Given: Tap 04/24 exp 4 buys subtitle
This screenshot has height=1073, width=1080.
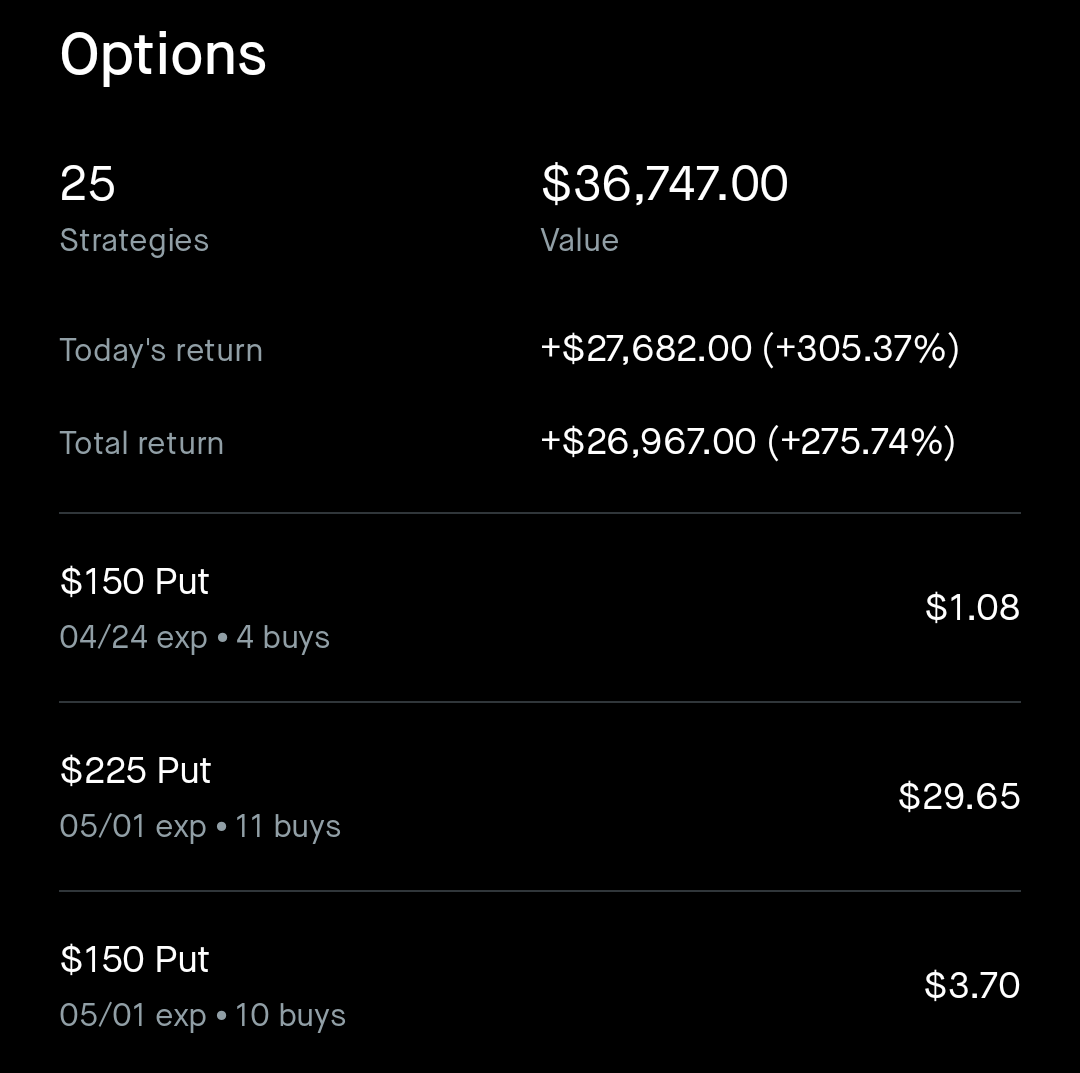Looking at the screenshot, I should (x=194, y=638).
